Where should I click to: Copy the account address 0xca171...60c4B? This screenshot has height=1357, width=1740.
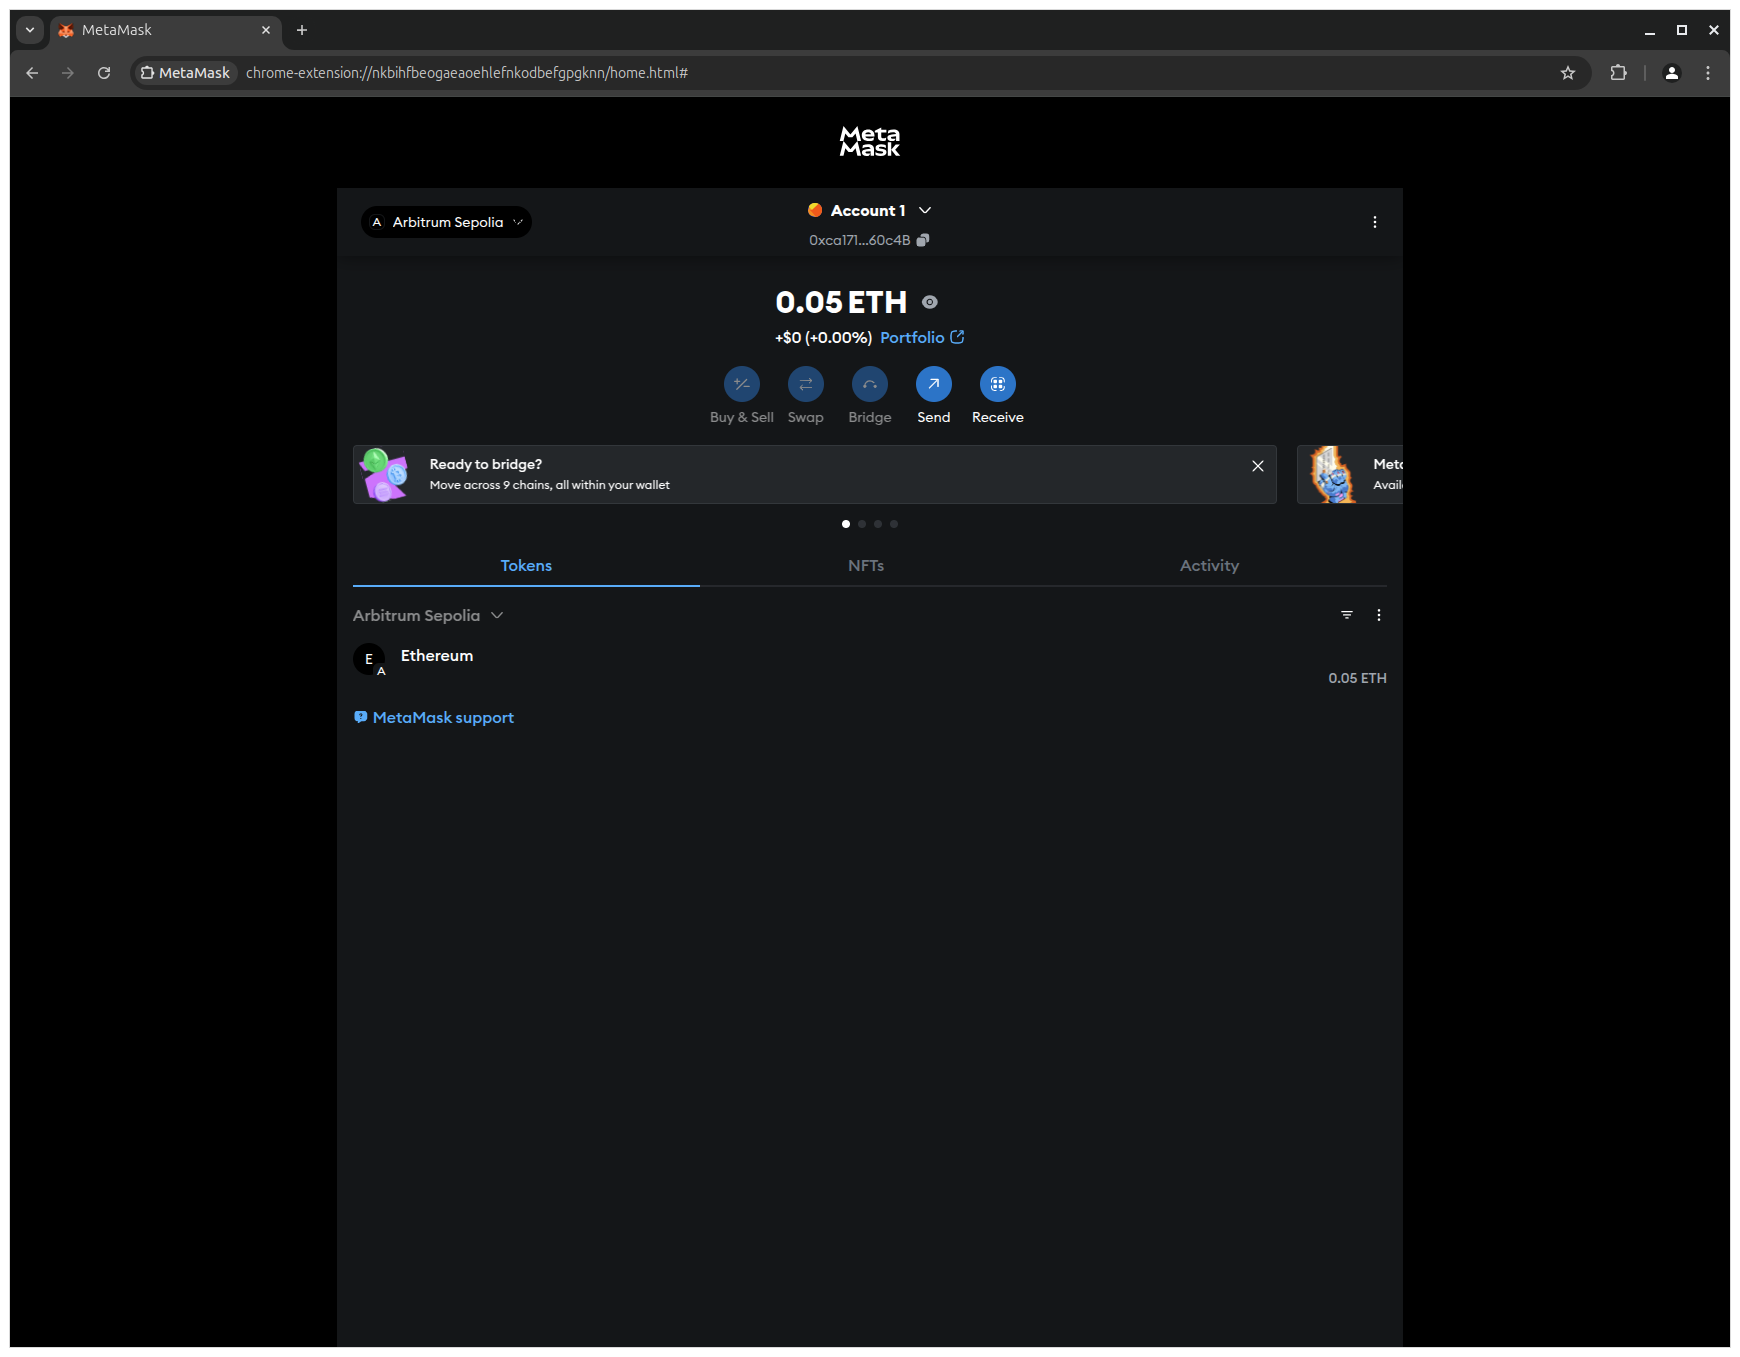923,240
